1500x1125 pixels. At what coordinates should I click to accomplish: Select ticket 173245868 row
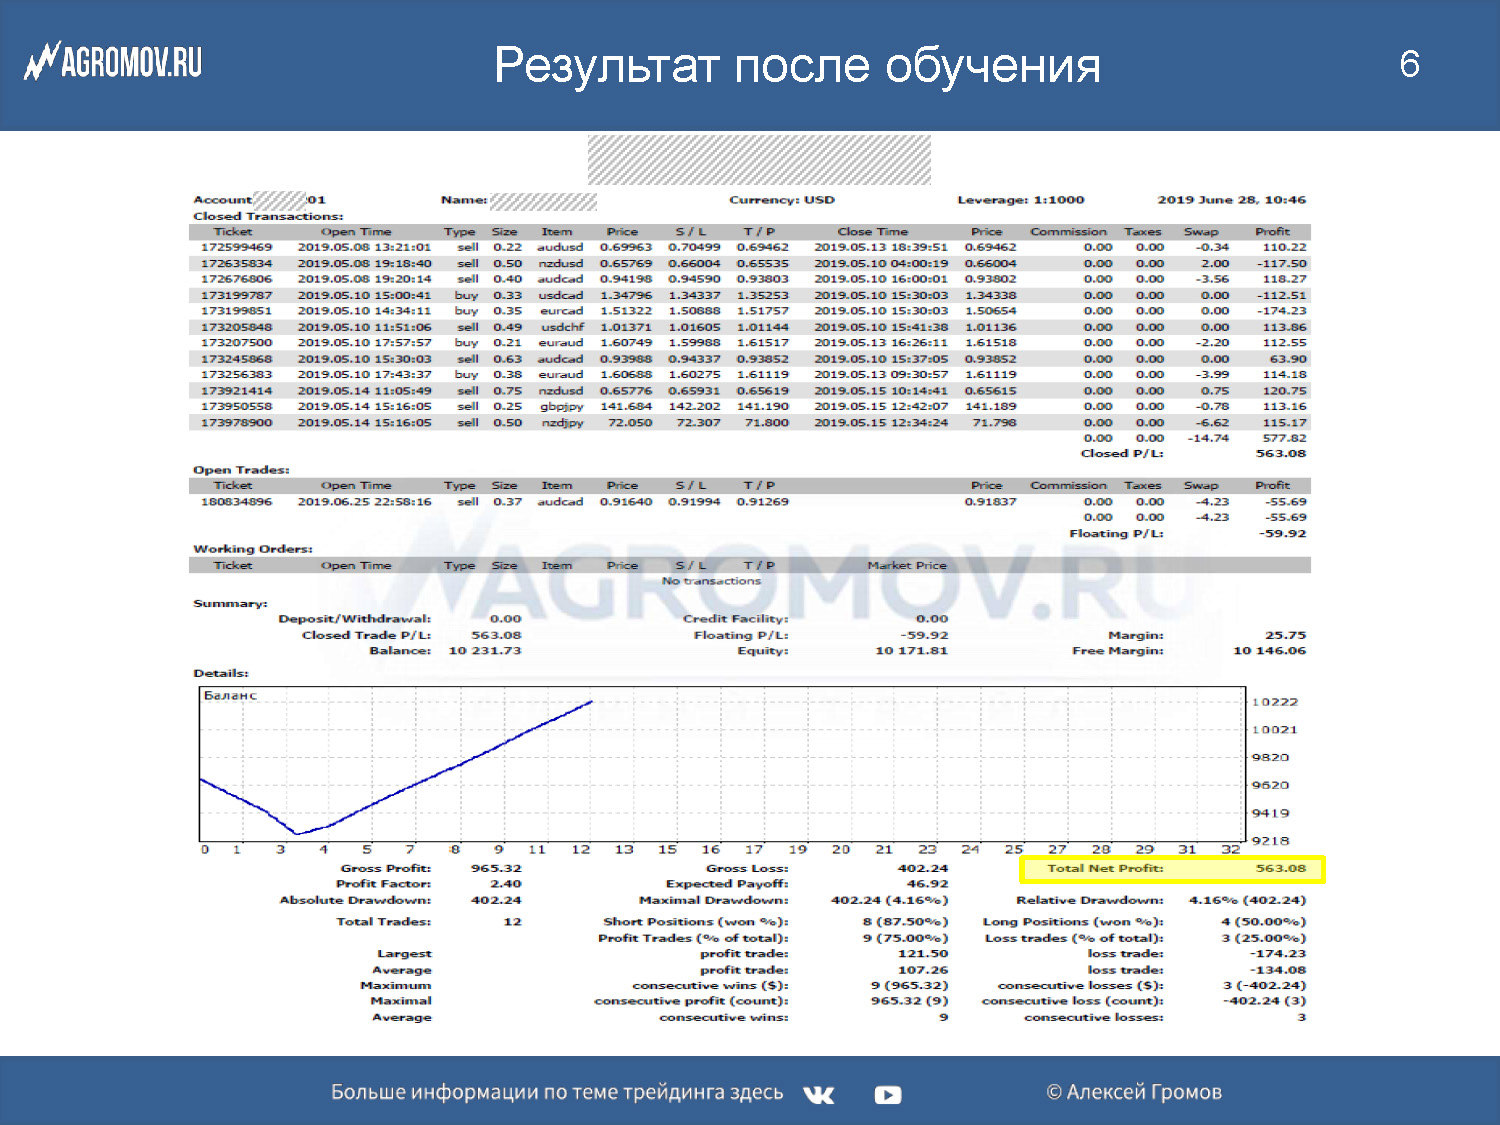[749, 359]
